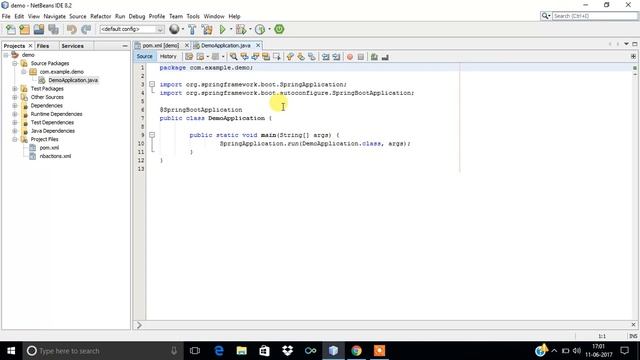Click the Clean and Build Project icon

[x=207, y=29]
